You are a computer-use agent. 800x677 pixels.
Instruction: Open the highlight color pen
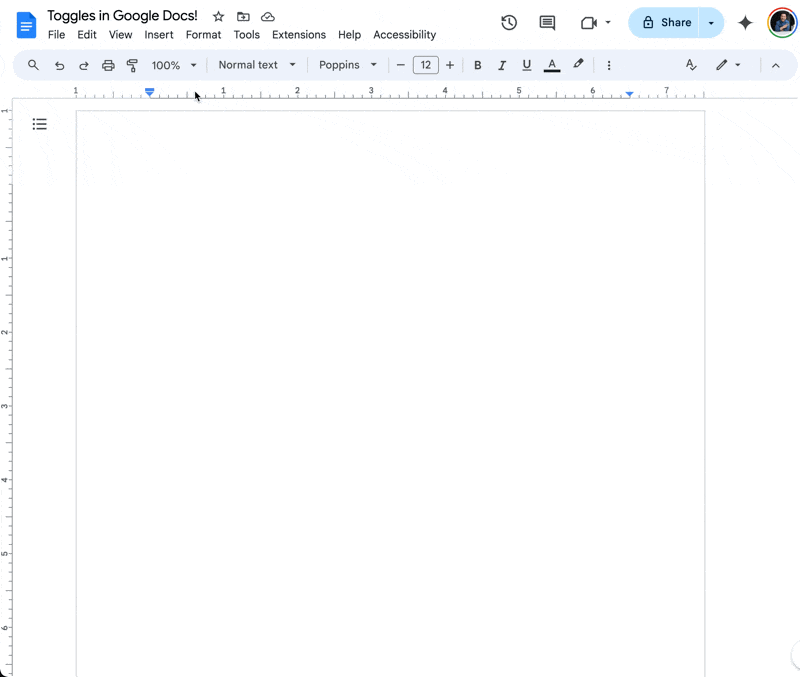coord(578,64)
